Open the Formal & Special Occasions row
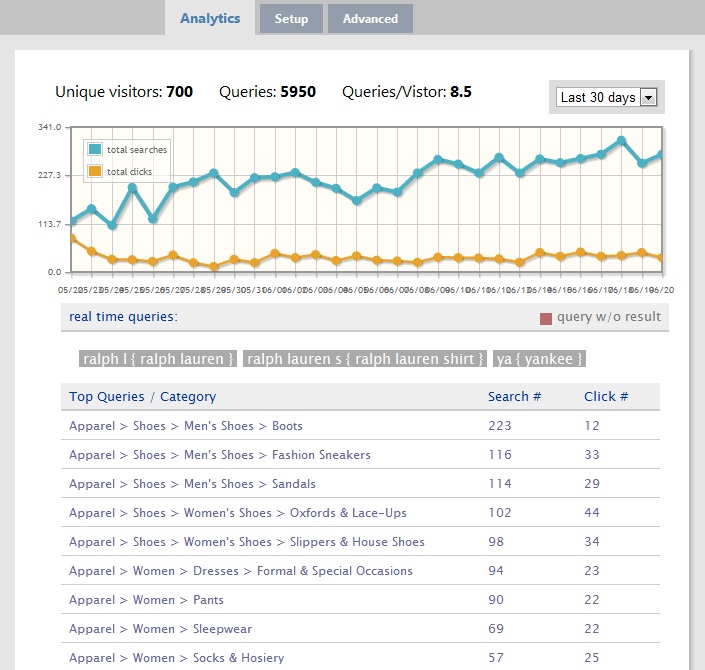The image size is (705, 670). 360,571
